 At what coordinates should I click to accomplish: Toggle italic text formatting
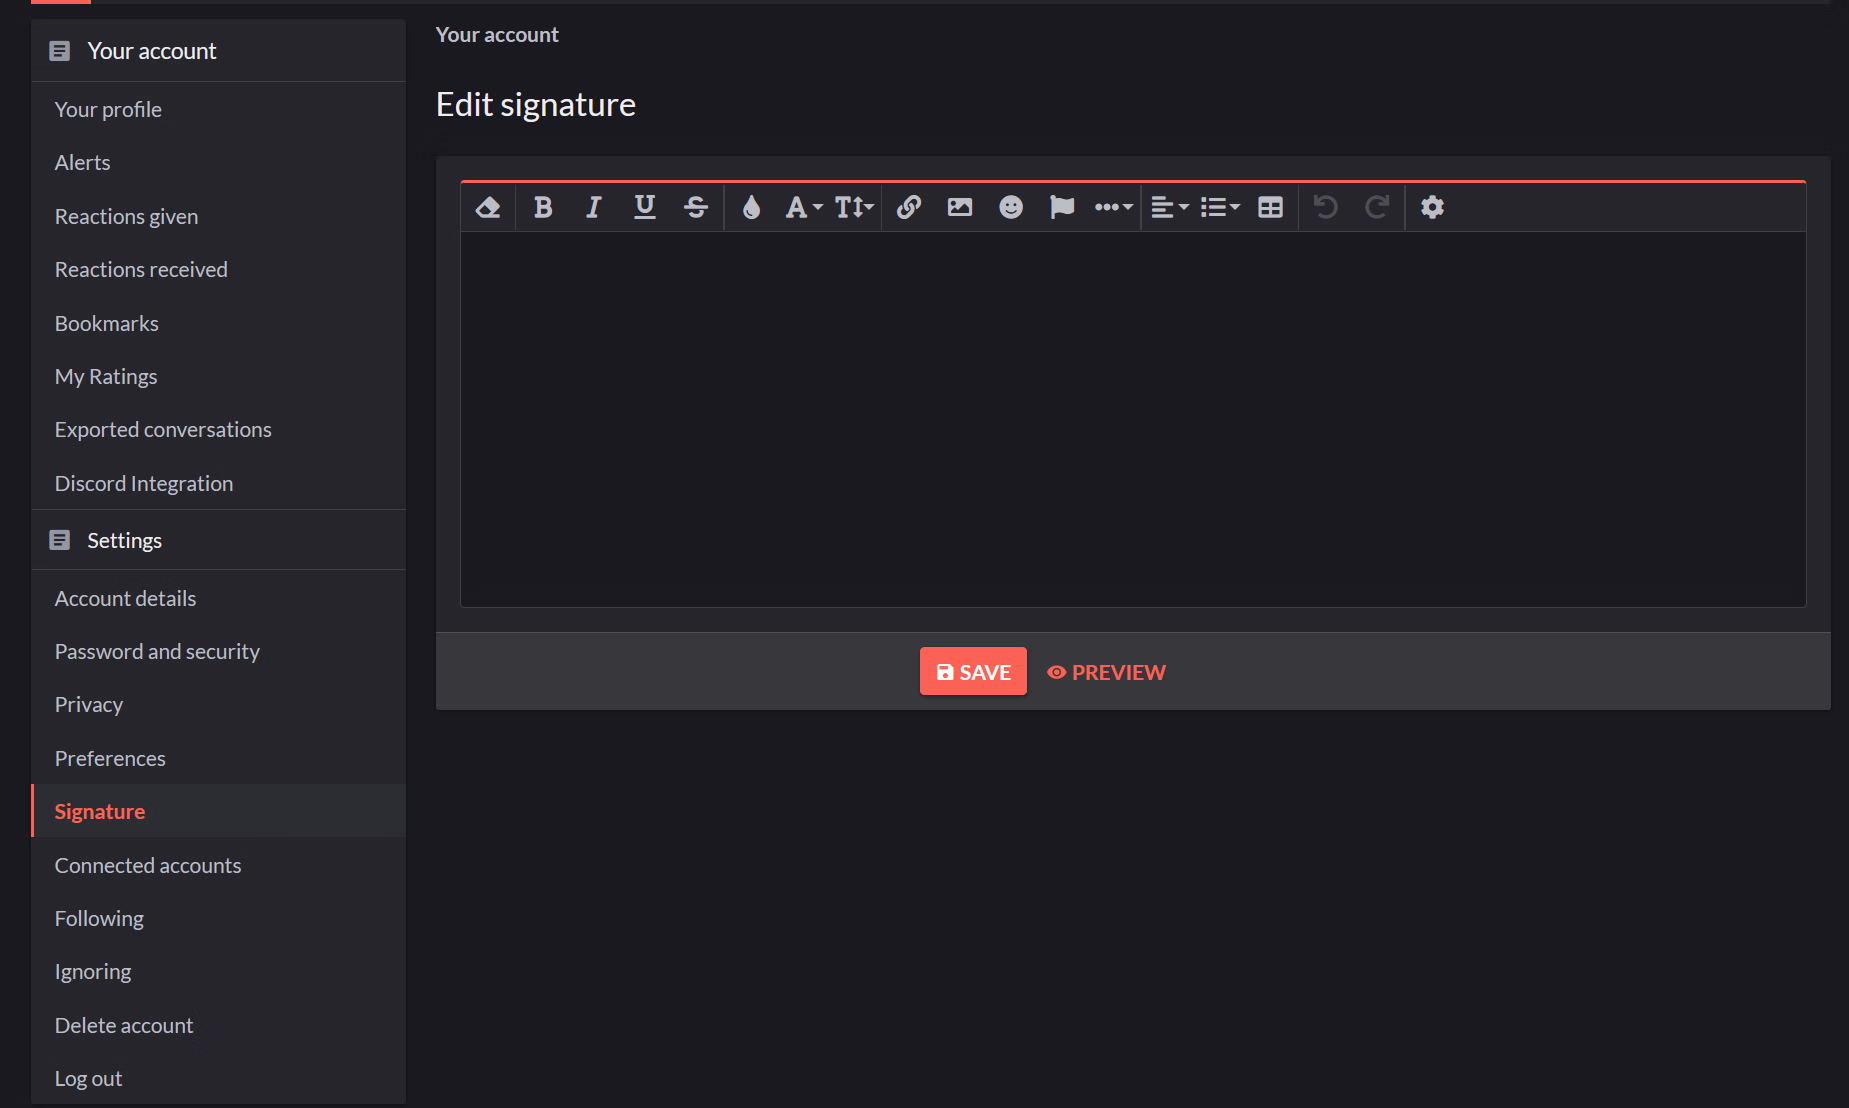(594, 207)
